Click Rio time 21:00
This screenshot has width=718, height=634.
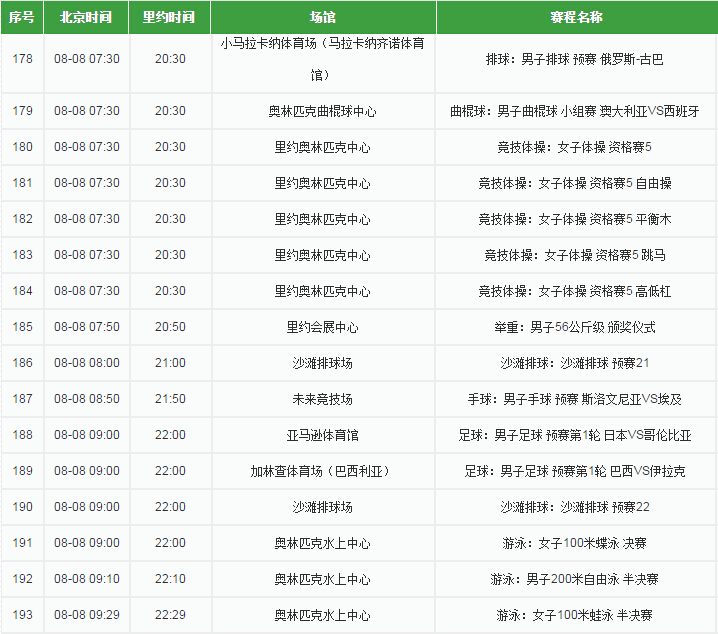pyautogui.click(x=170, y=363)
